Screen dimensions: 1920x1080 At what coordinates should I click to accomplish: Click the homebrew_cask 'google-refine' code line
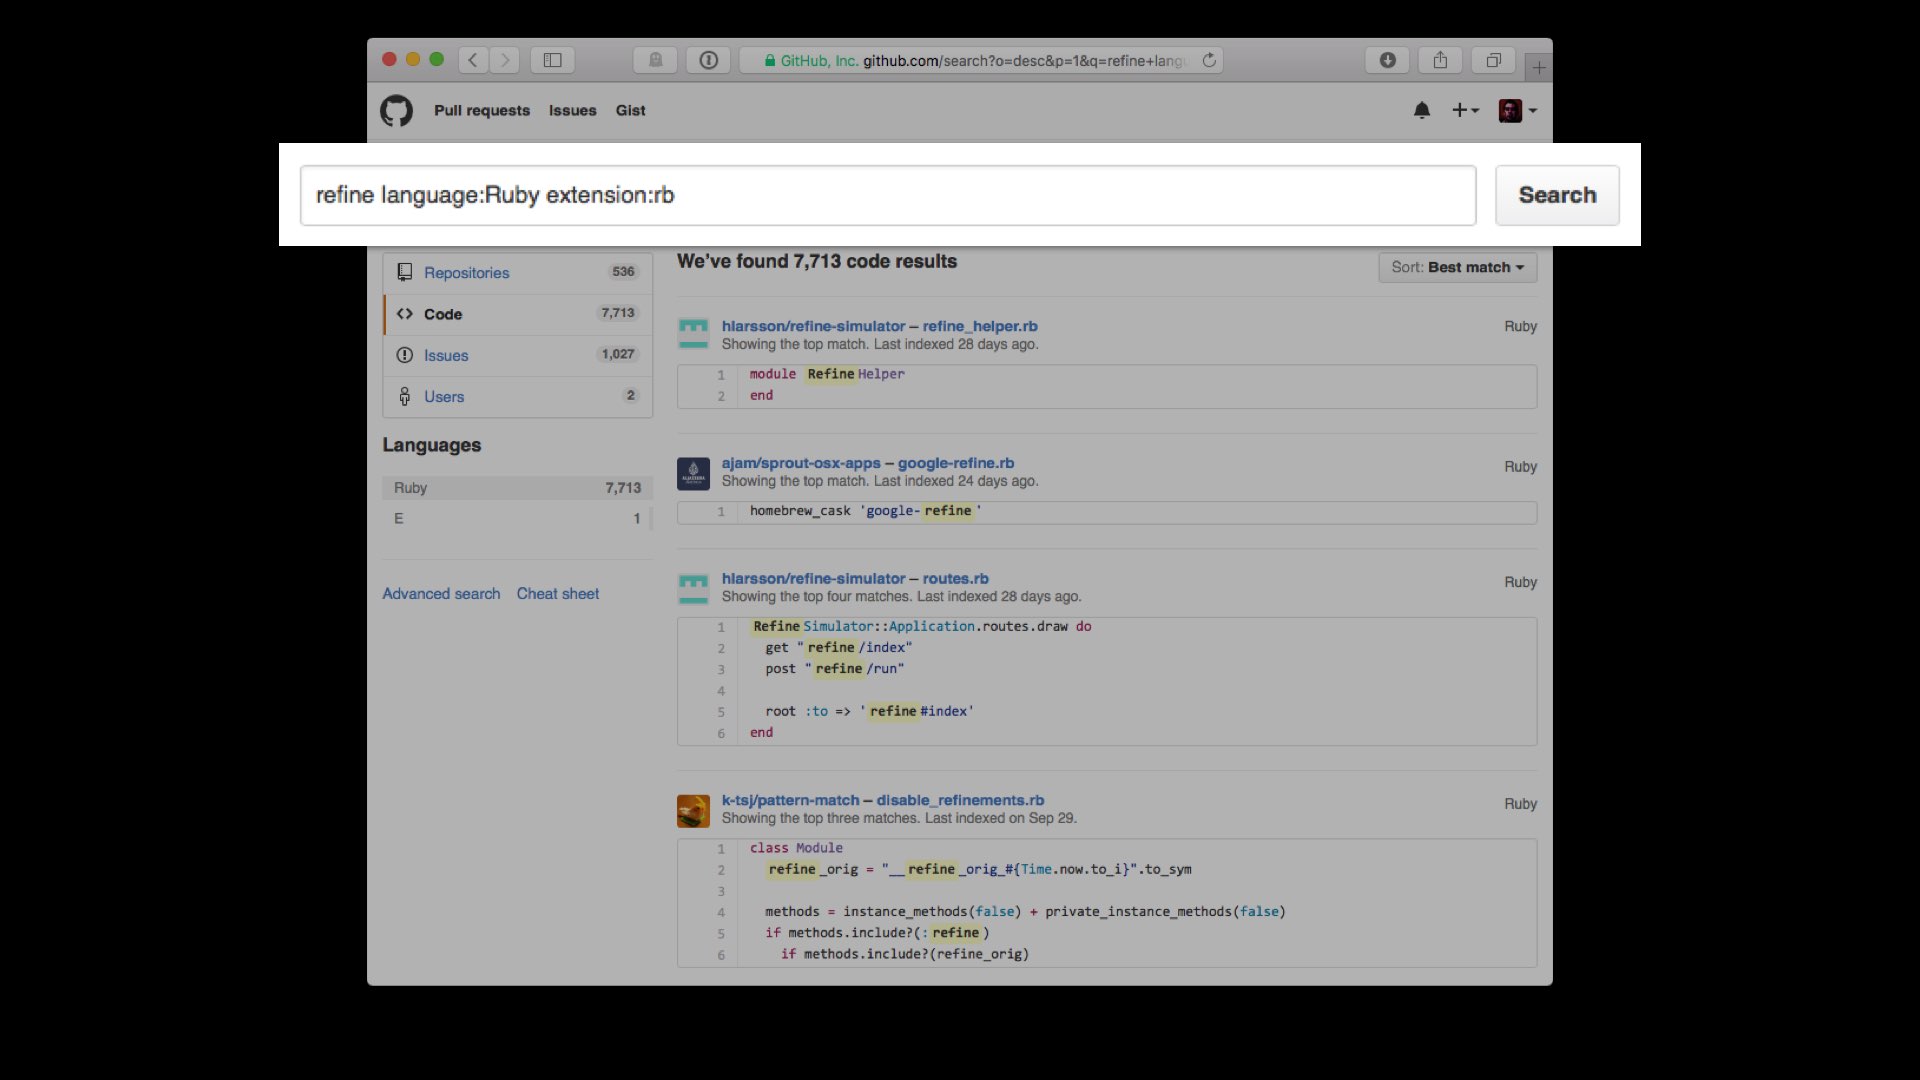click(866, 511)
